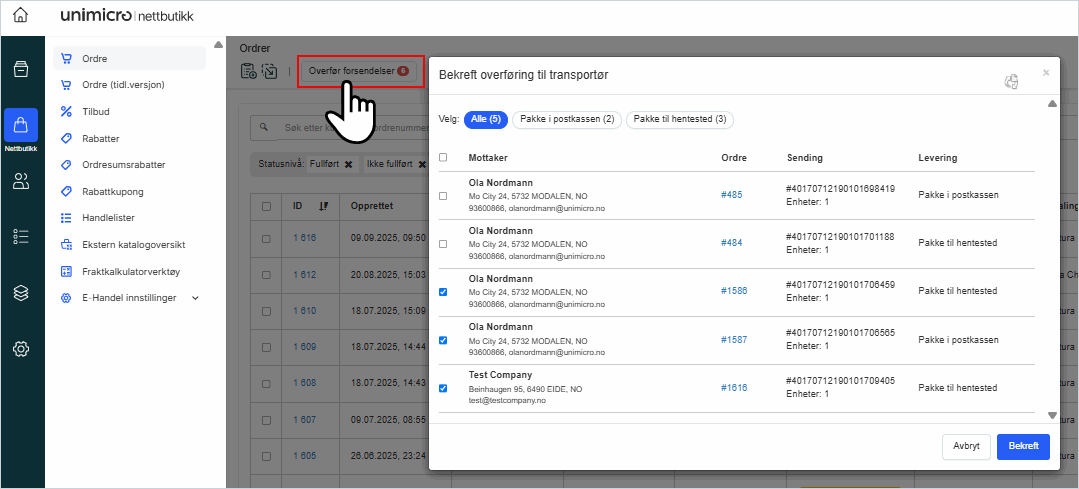Expand the E-Handel innstillinger menu
Viewport: 1079px width, 489px height.
tap(195, 298)
